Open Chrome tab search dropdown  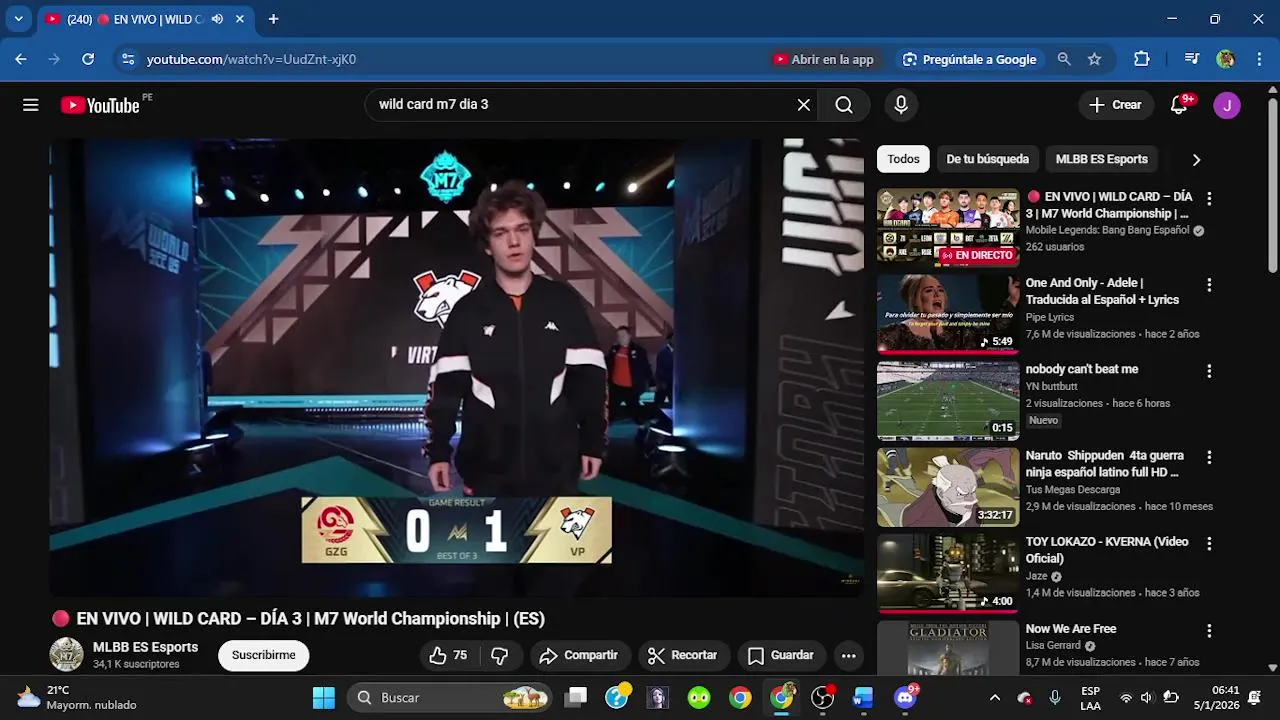click(18, 19)
